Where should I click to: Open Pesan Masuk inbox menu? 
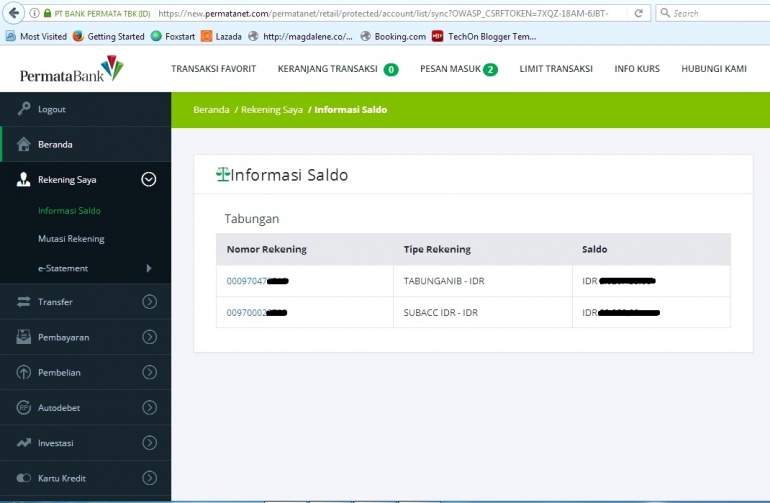click(x=450, y=69)
